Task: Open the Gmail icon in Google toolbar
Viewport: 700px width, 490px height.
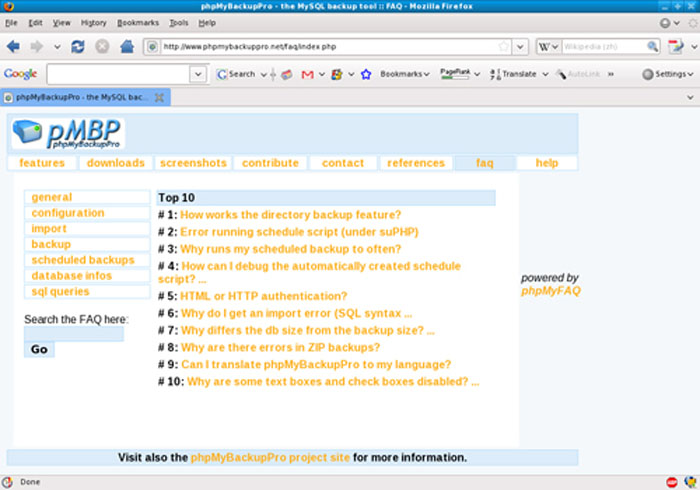Action: (x=307, y=75)
